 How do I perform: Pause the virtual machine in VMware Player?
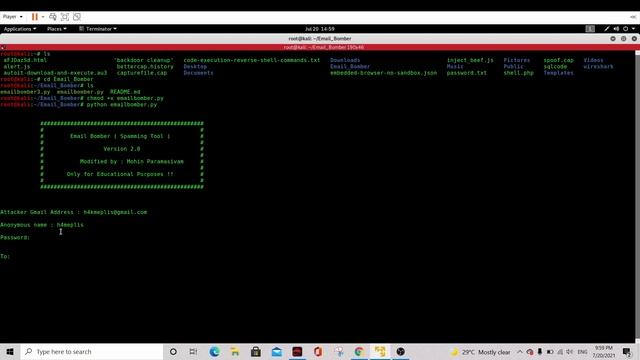[35, 17]
